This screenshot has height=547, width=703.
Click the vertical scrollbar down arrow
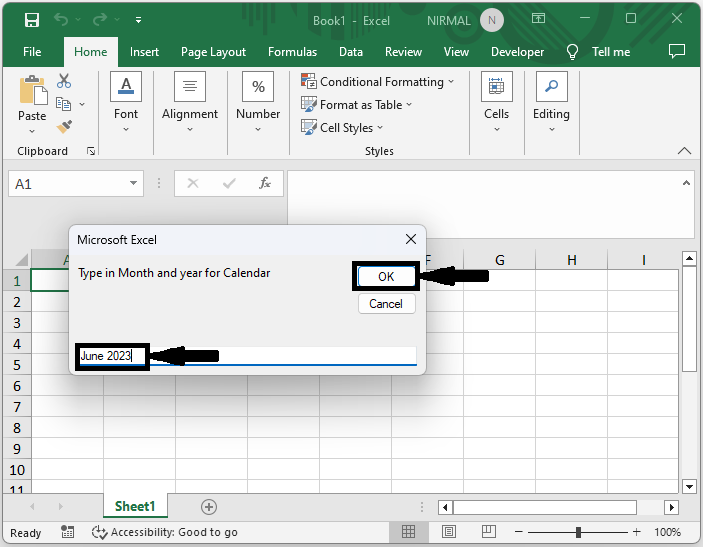click(x=689, y=486)
